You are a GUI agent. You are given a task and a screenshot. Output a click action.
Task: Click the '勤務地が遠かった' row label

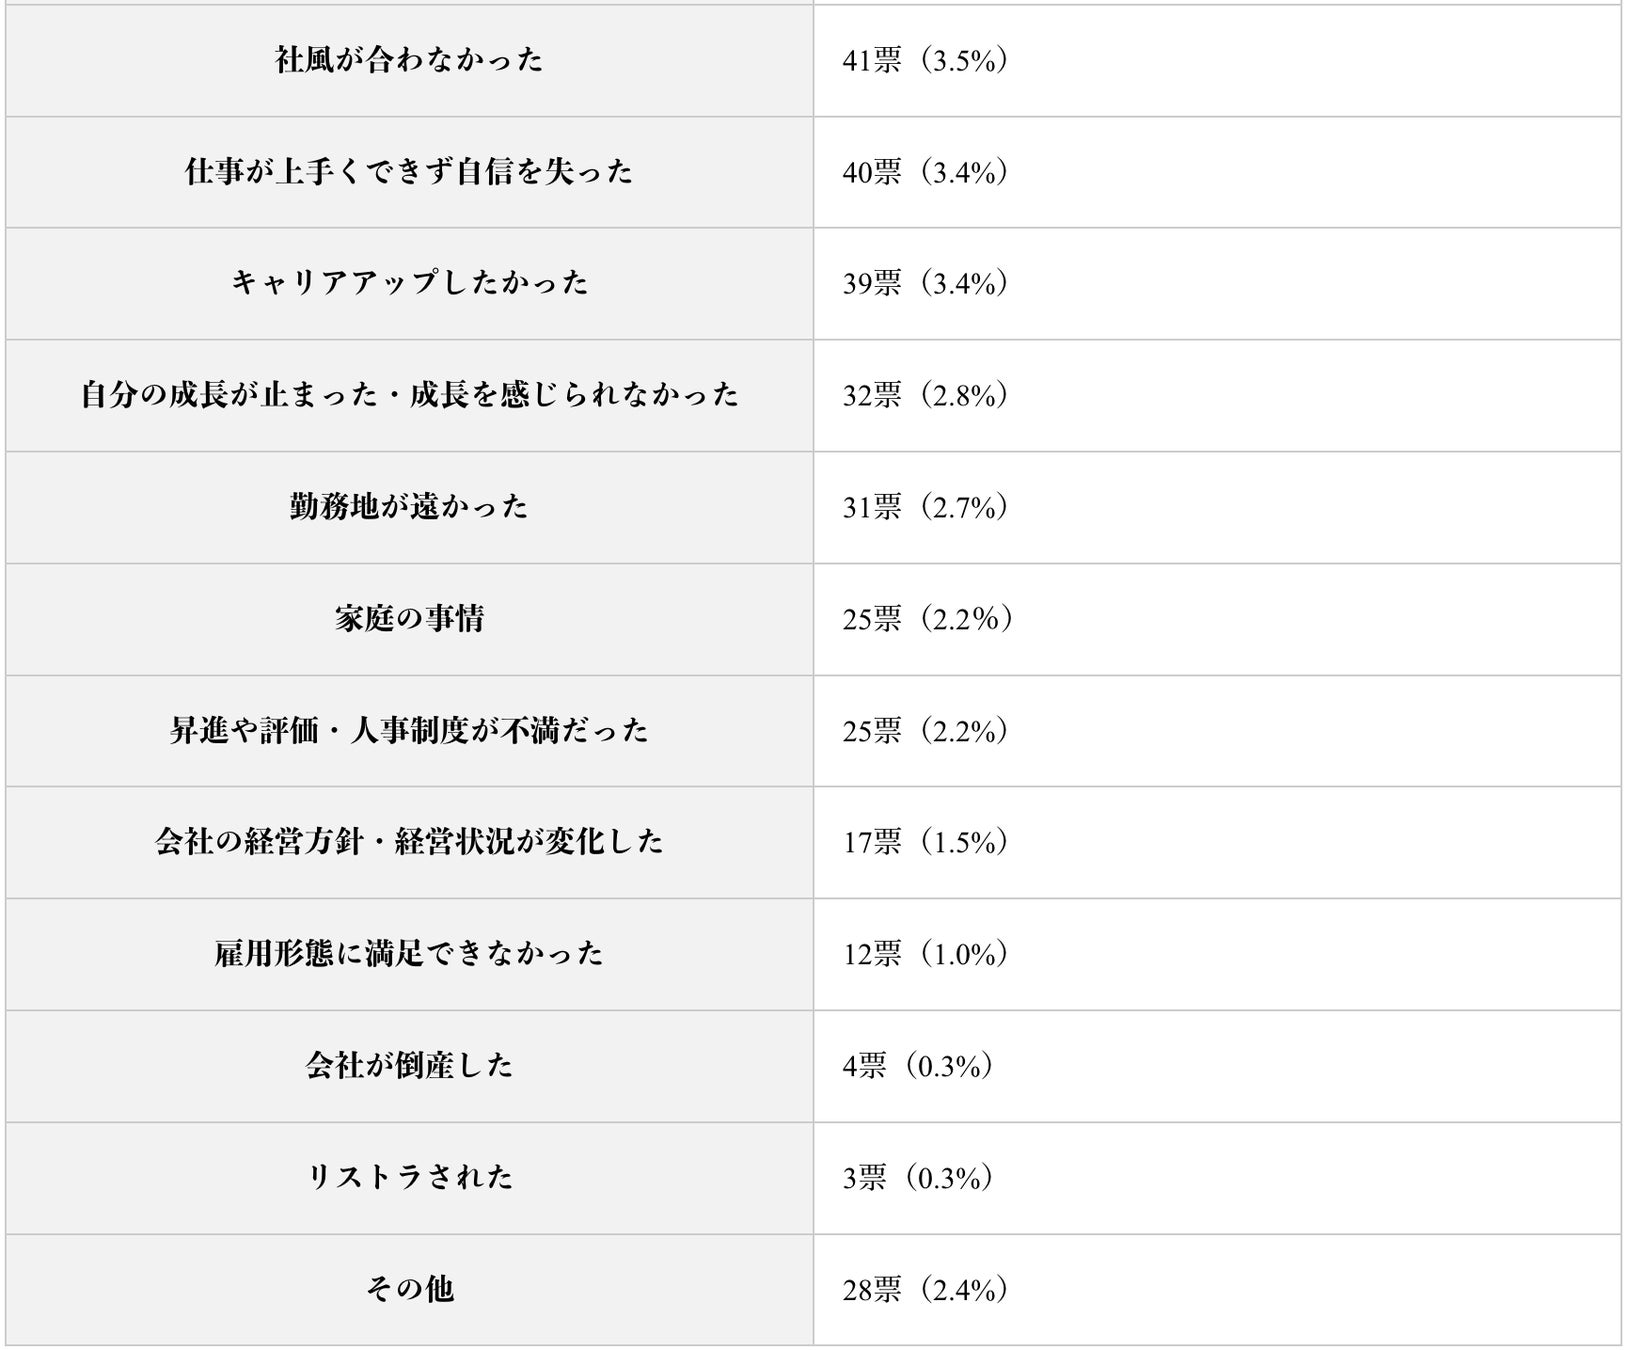coord(409,507)
